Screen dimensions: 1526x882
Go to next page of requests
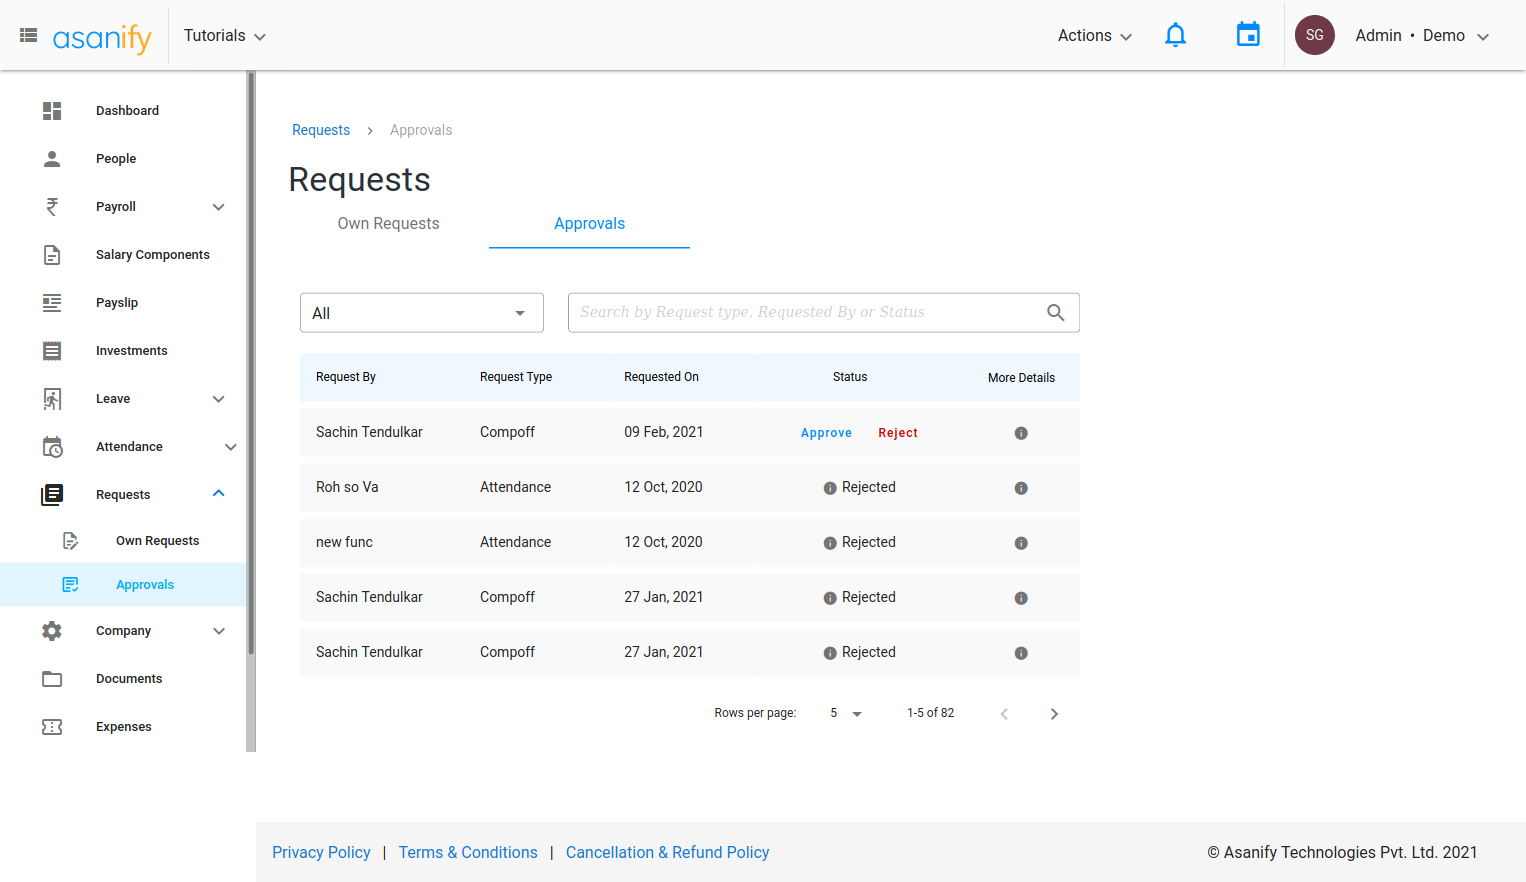(x=1054, y=714)
